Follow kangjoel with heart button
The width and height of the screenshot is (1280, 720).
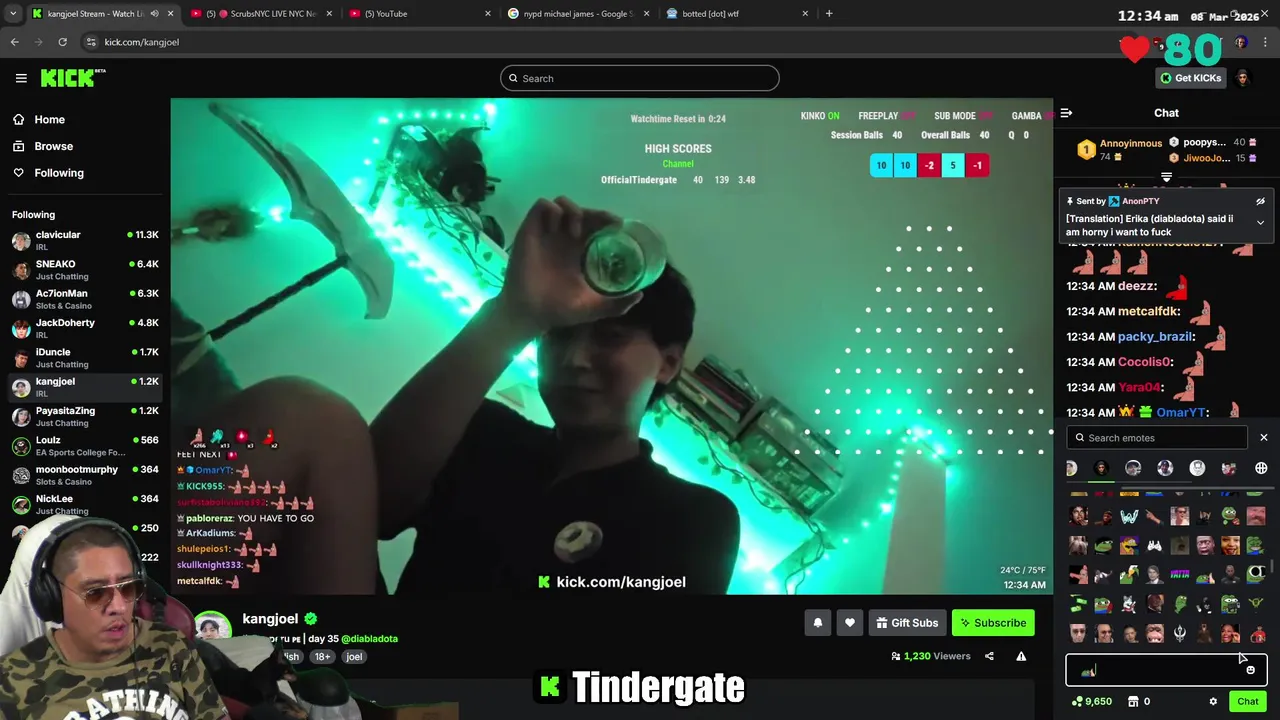click(x=849, y=623)
